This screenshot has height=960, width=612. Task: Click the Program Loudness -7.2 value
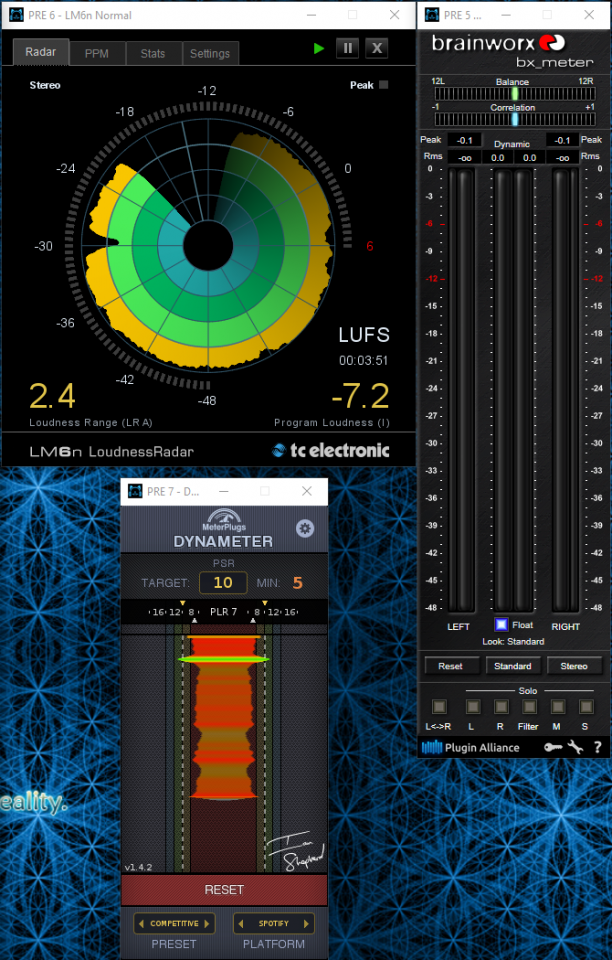point(360,396)
